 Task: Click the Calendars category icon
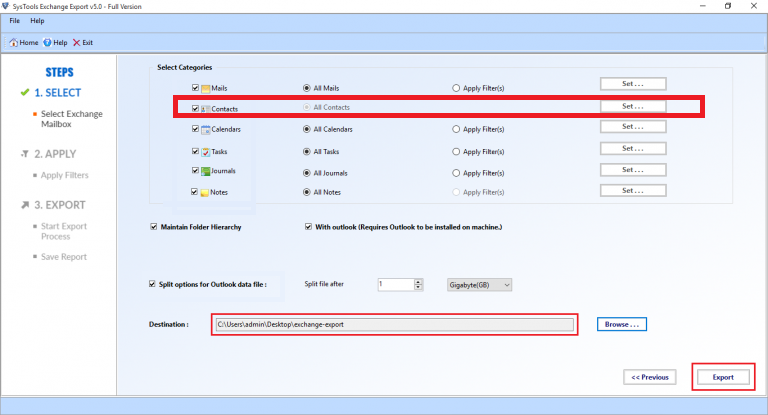(x=206, y=129)
